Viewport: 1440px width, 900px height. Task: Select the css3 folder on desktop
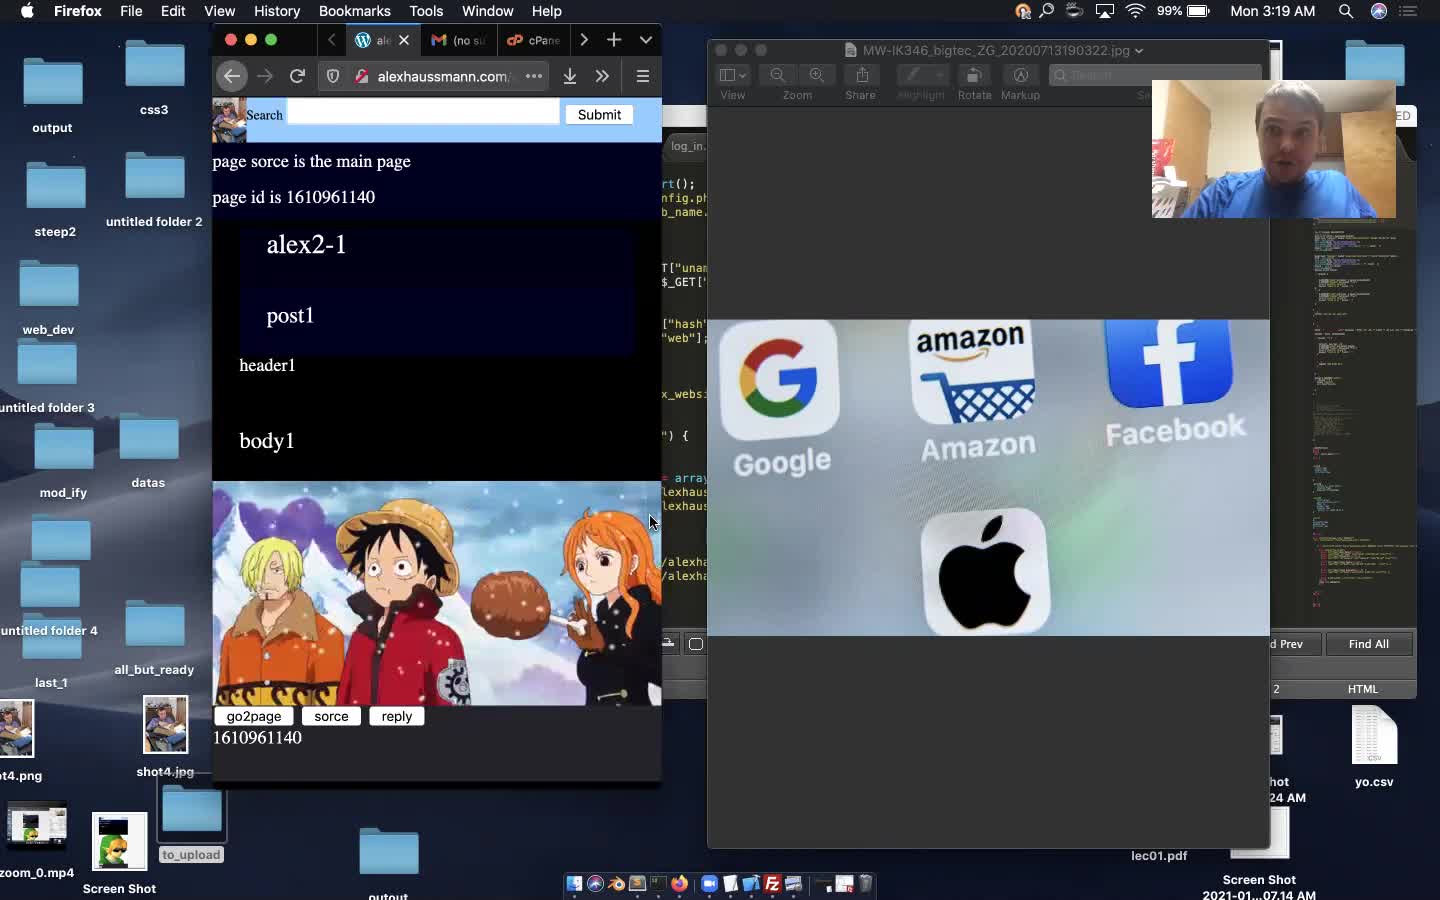pos(154,78)
